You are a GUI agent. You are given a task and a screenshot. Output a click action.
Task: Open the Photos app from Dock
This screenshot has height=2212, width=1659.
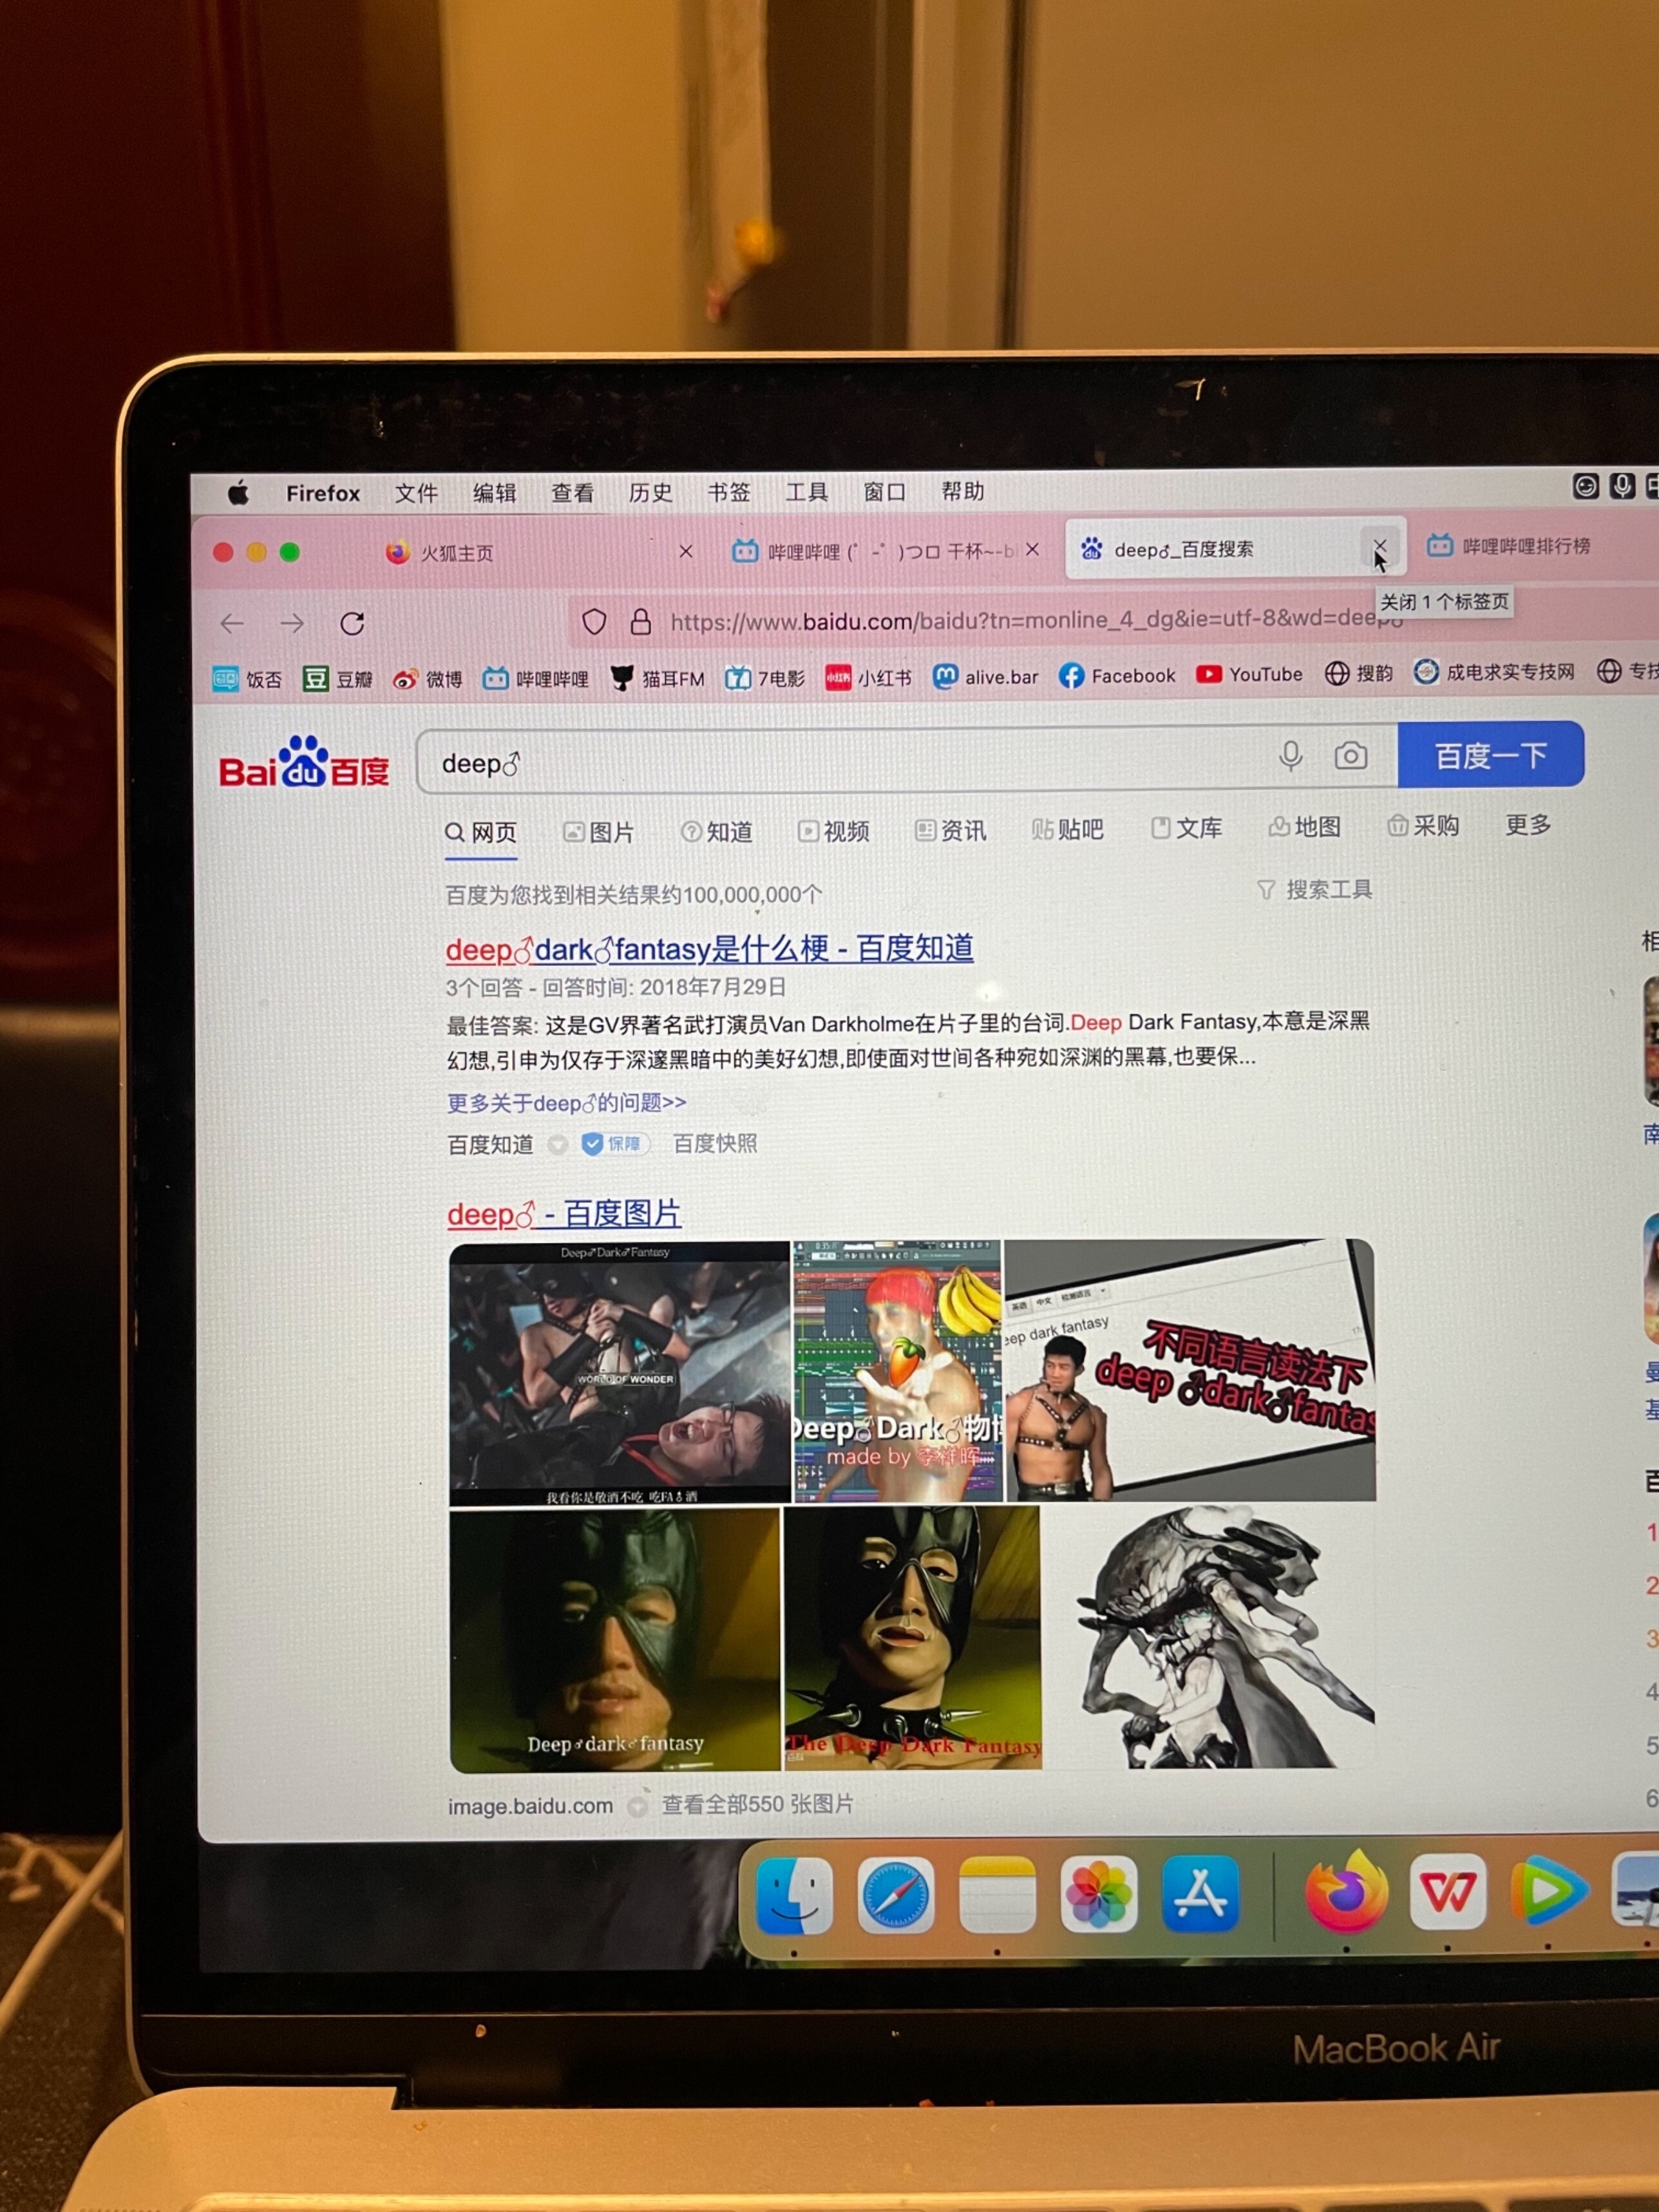pos(1098,1893)
